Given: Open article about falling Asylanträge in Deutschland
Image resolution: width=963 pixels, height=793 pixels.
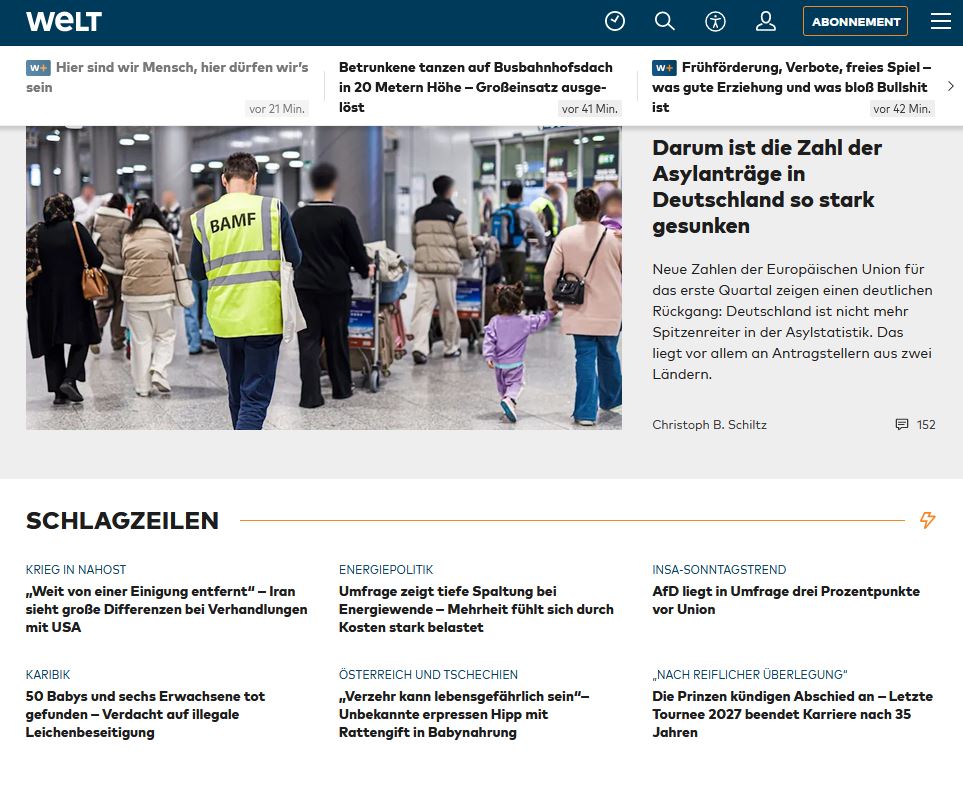Looking at the screenshot, I should tap(765, 187).
